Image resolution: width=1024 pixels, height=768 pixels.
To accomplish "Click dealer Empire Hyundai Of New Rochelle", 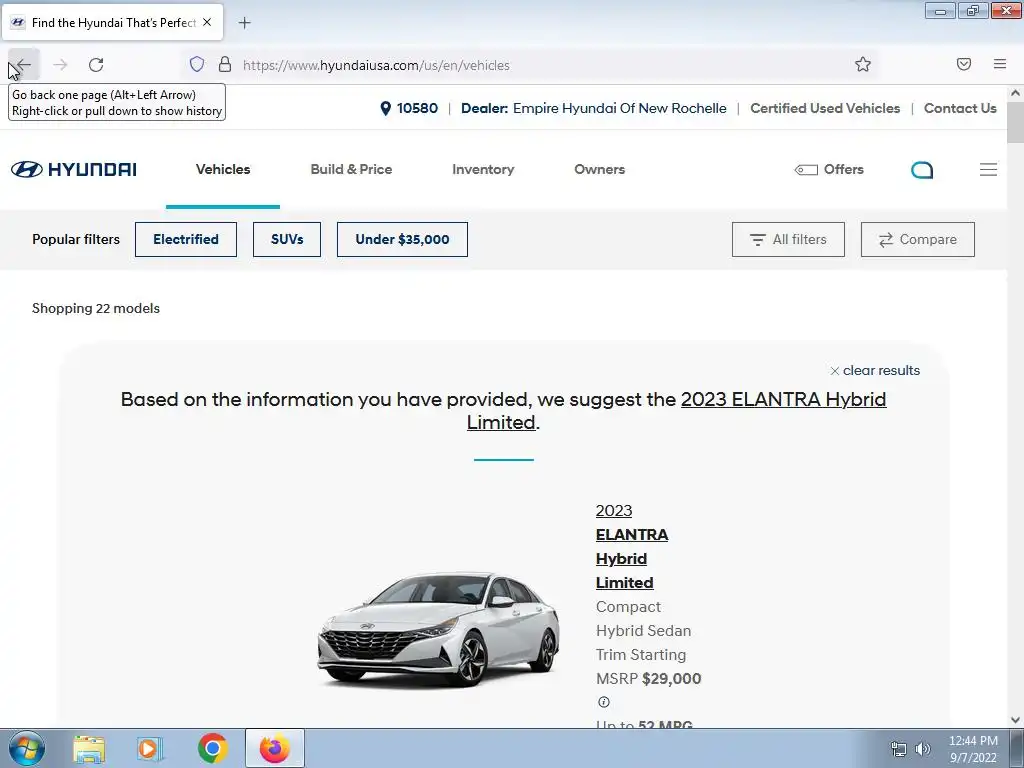I will pos(619,108).
